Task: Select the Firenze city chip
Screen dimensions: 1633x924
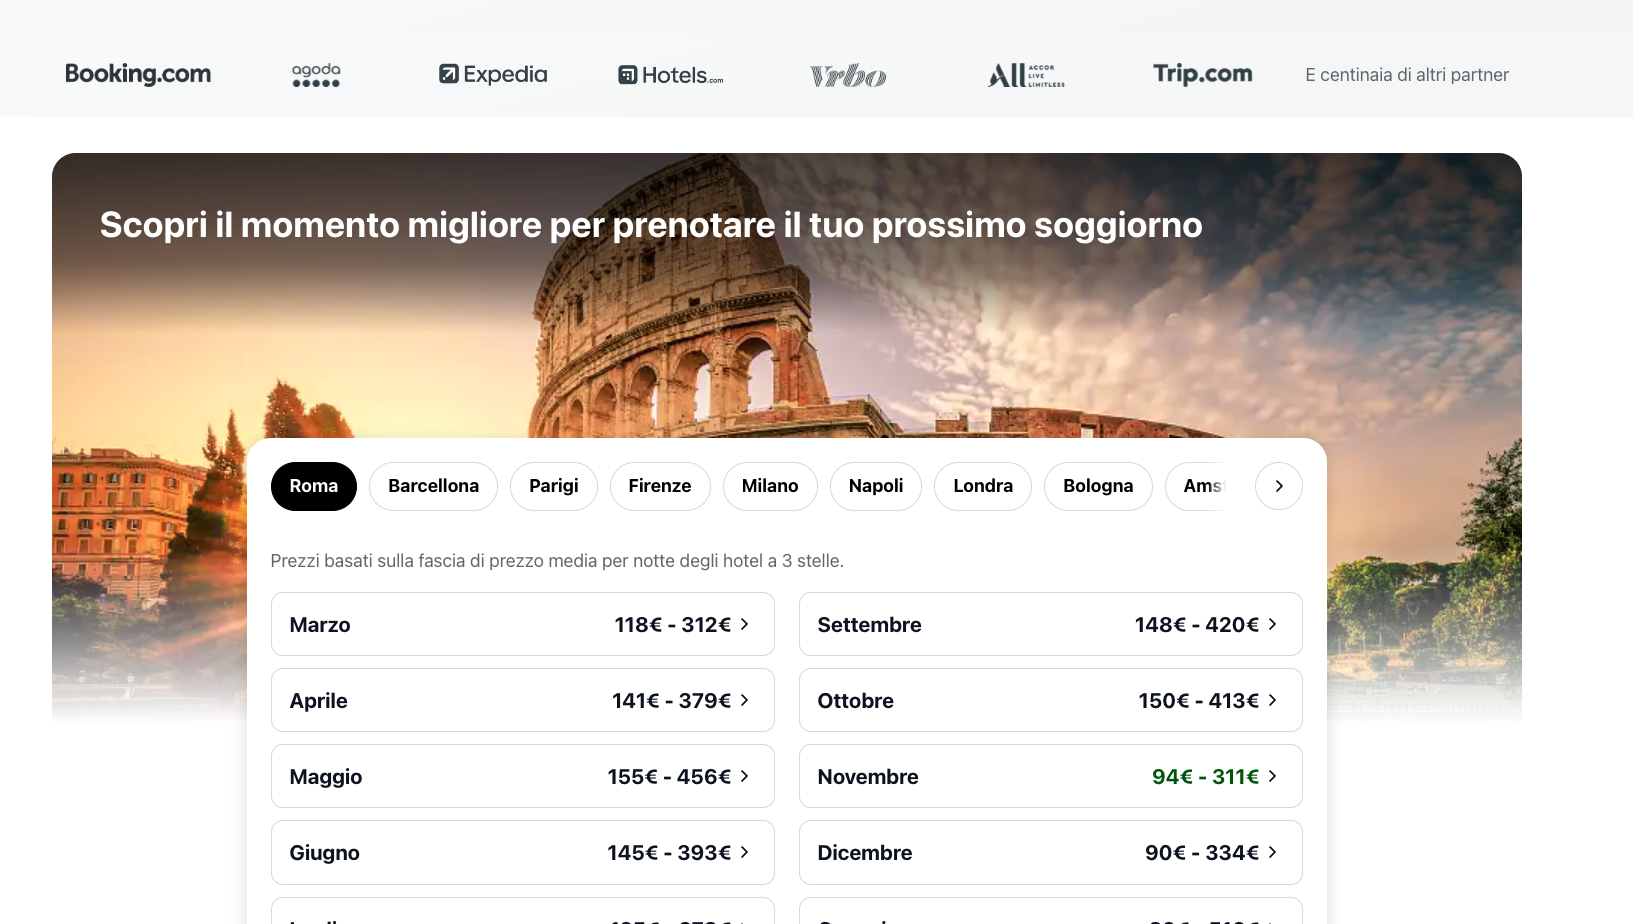Action: click(659, 486)
